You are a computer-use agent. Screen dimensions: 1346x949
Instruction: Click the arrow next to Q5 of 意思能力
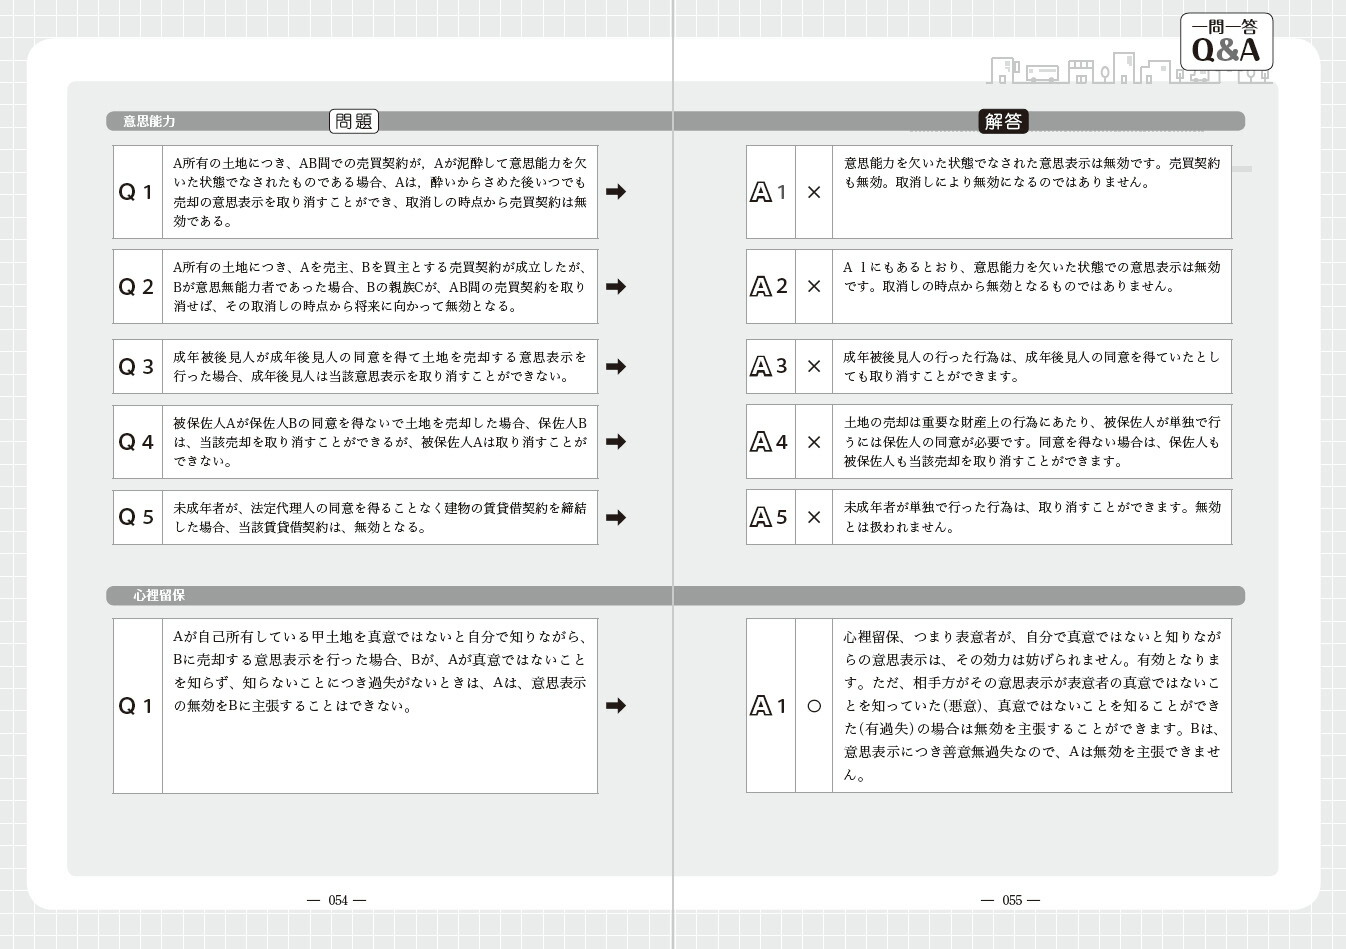click(x=616, y=518)
